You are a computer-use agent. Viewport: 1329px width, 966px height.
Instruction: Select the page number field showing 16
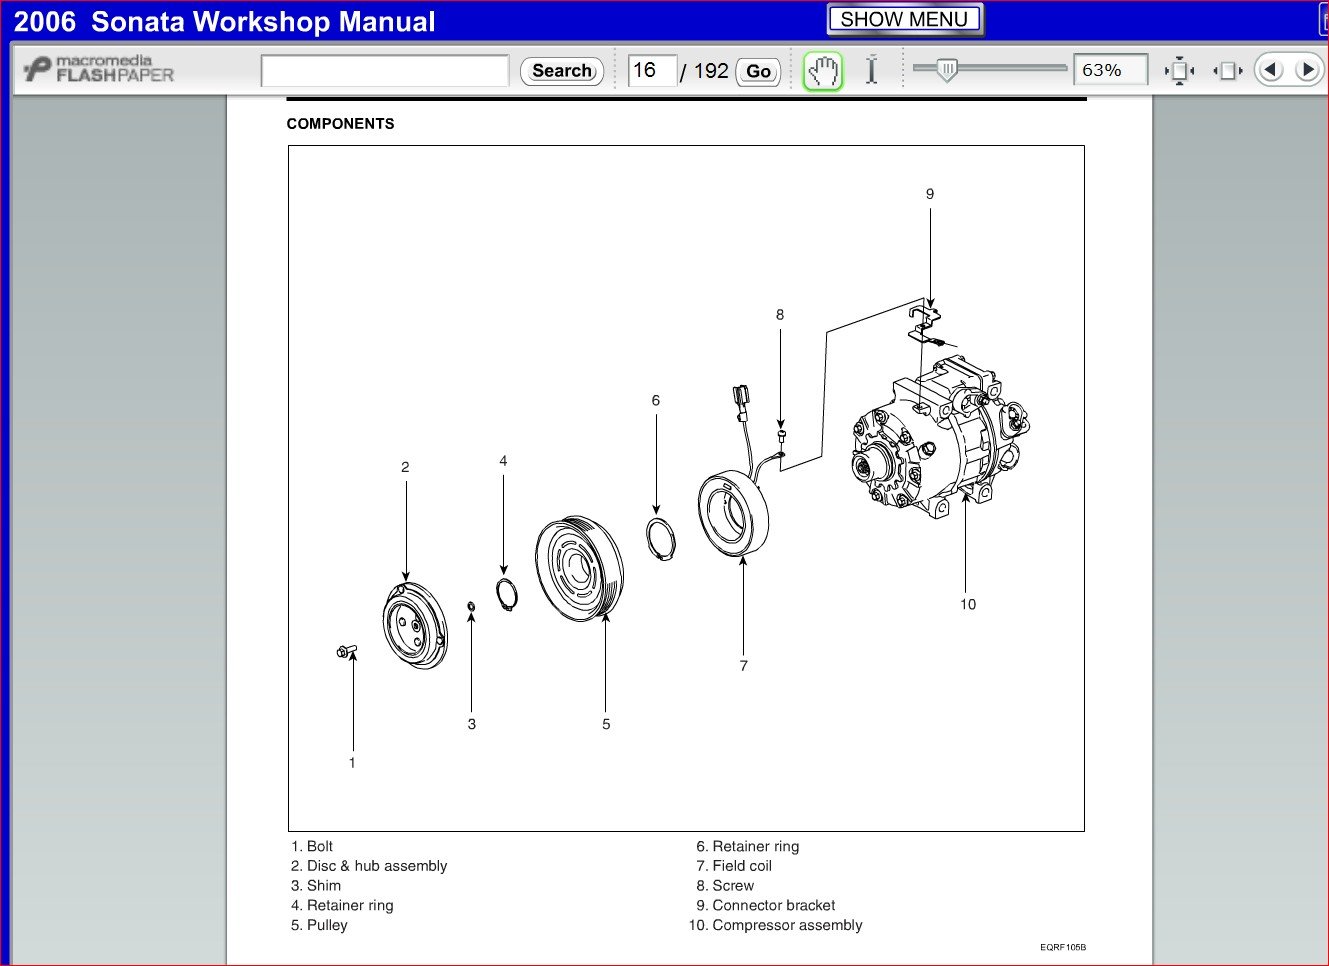pos(652,70)
